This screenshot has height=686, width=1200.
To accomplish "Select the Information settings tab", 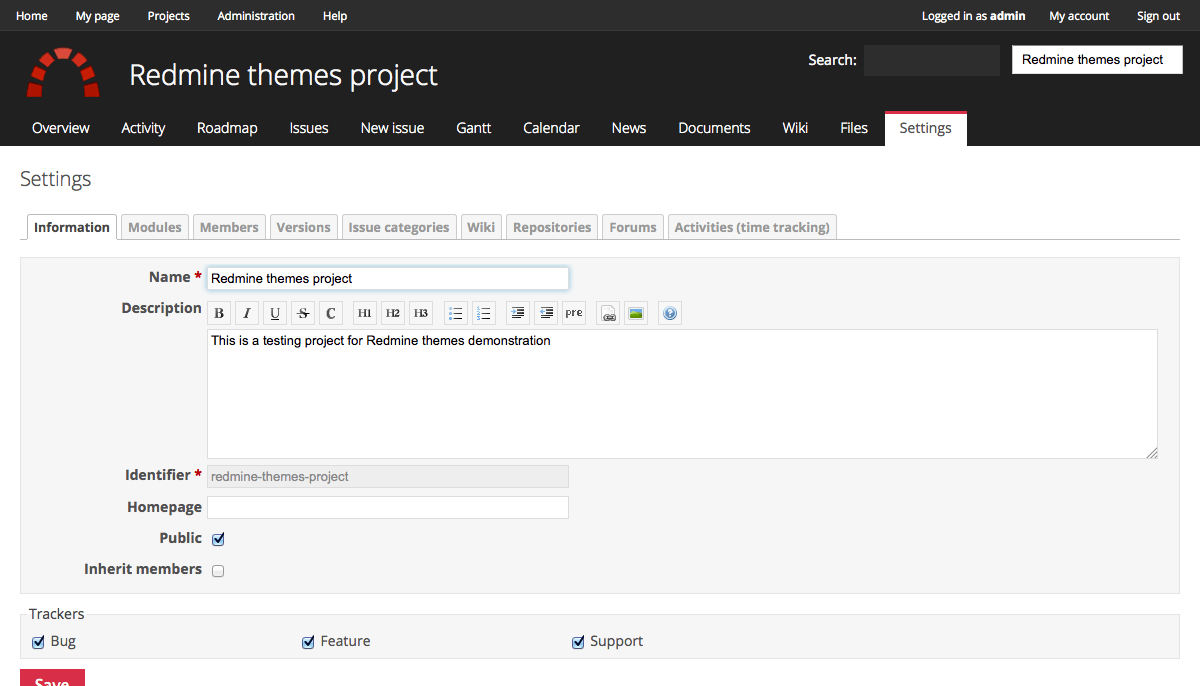I will click(72, 227).
